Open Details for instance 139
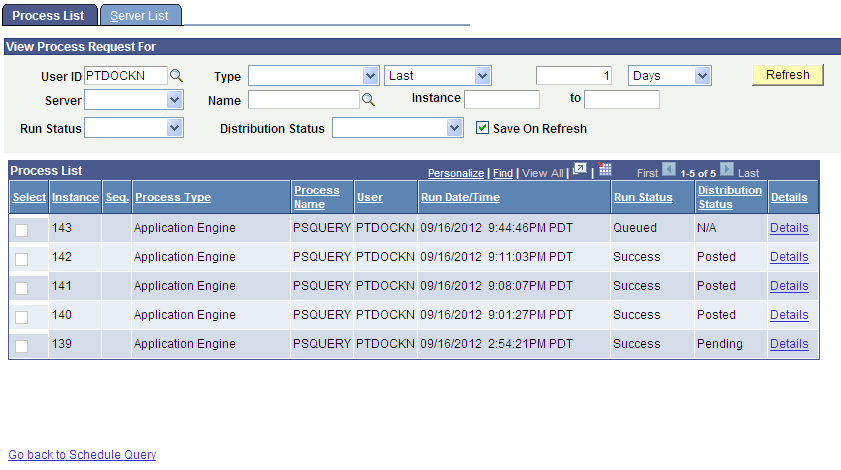The image size is (841, 470). pos(789,344)
